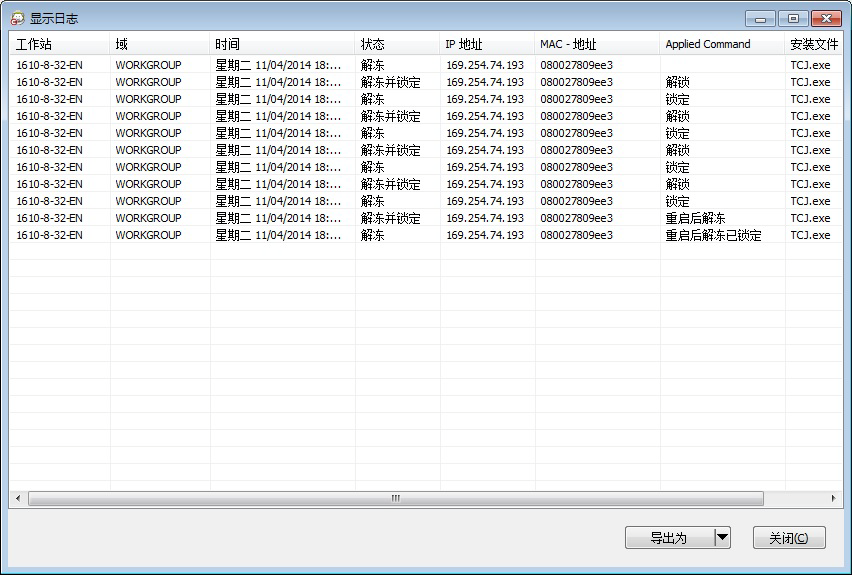Screen dimensions: 852x575
Task: Click the scrollbar right arrow
Action: coord(834,498)
